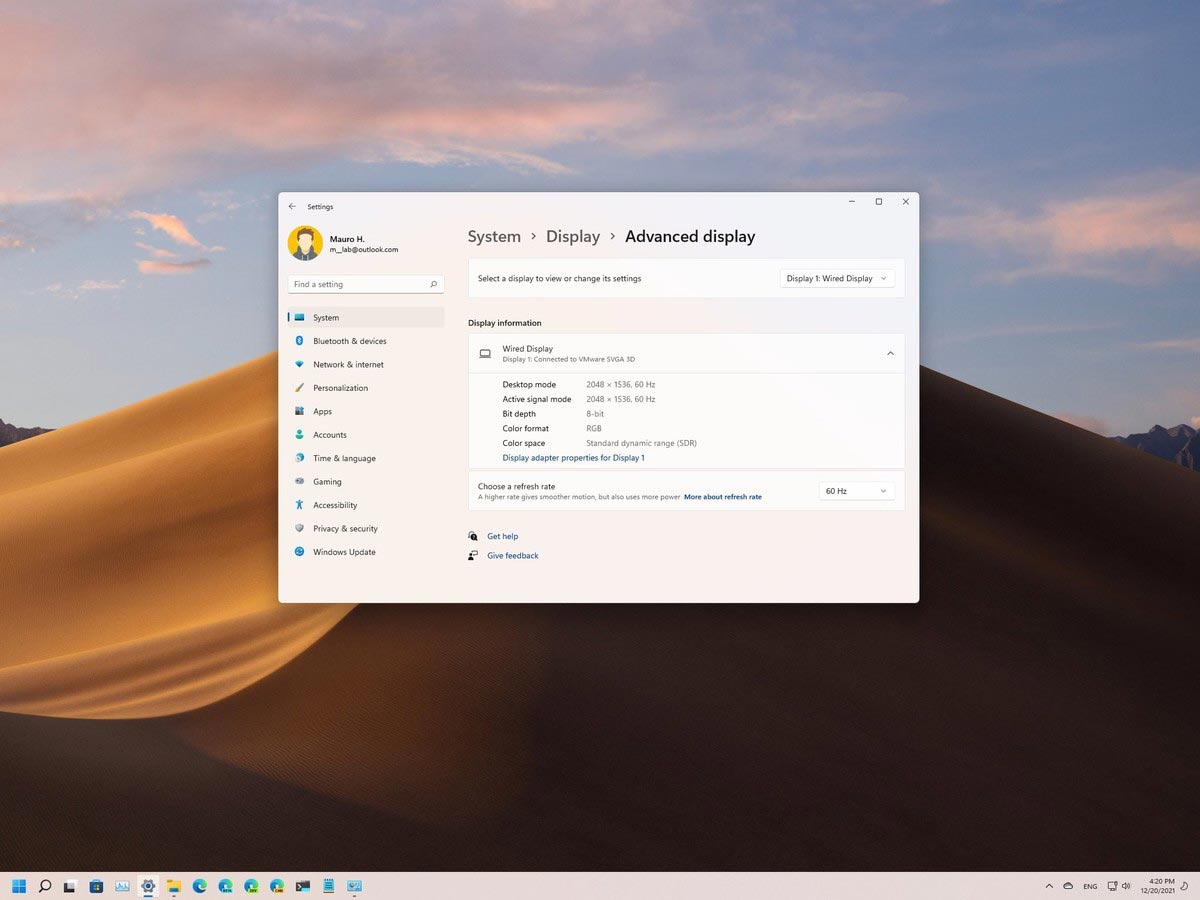Open the Give feedback link
Viewport: 1200px width, 900px height.
(513, 556)
